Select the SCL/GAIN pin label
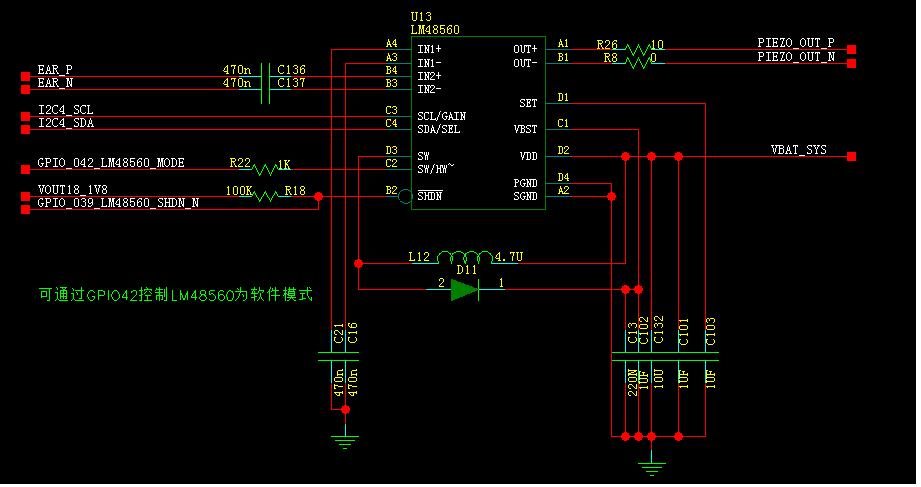The image size is (921, 487). (442, 116)
